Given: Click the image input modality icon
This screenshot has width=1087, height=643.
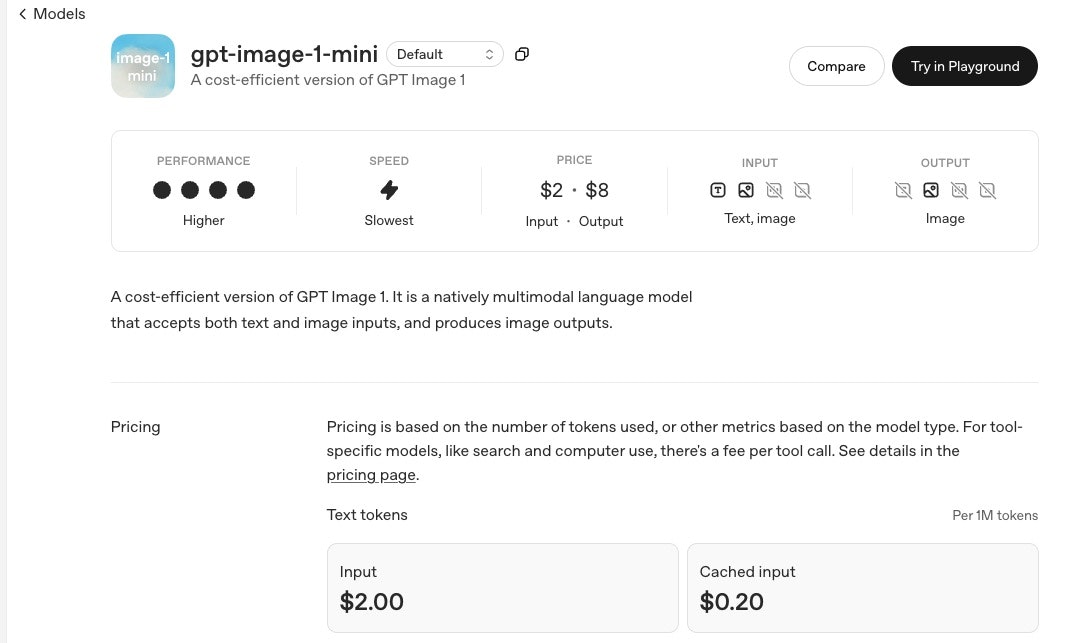Looking at the screenshot, I should click(x=745, y=190).
